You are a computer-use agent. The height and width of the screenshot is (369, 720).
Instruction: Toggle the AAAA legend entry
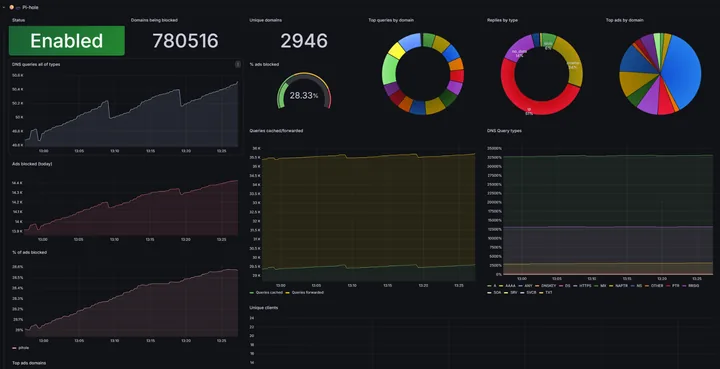(x=507, y=286)
